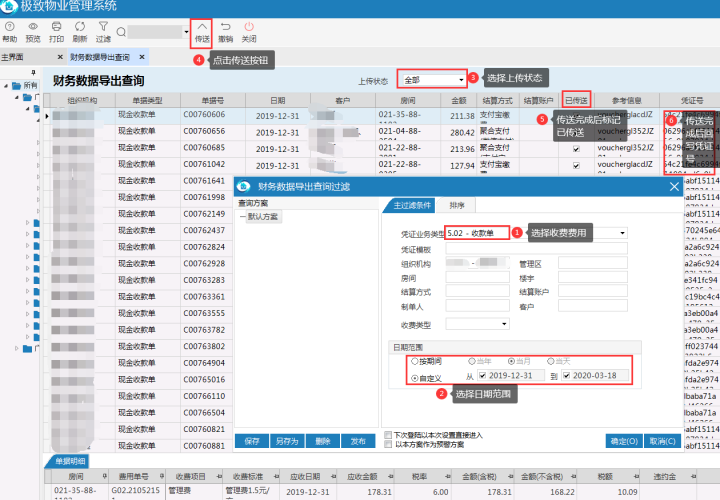Click the 凭证模板 input field
This screenshot has width=720, height=500.
[536, 249]
